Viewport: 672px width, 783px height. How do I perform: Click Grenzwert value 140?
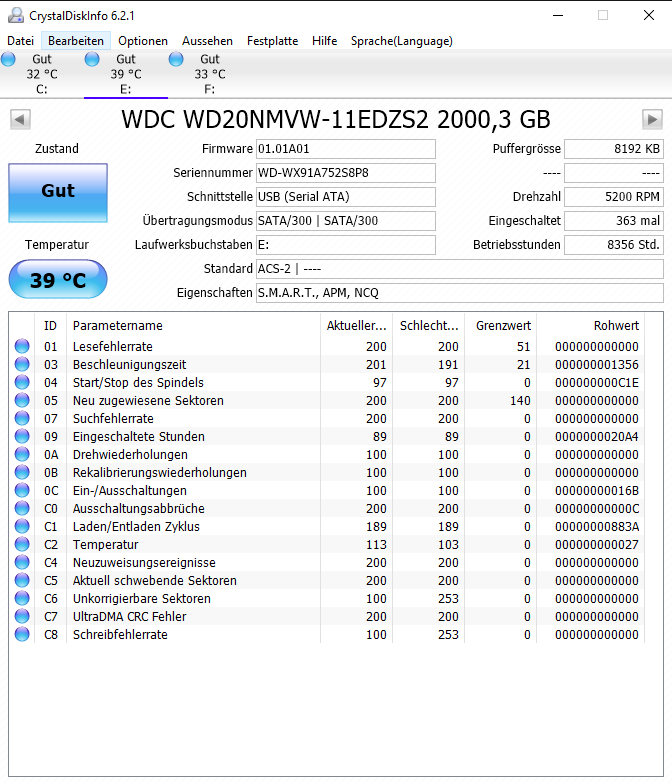click(x=520, y=400)
